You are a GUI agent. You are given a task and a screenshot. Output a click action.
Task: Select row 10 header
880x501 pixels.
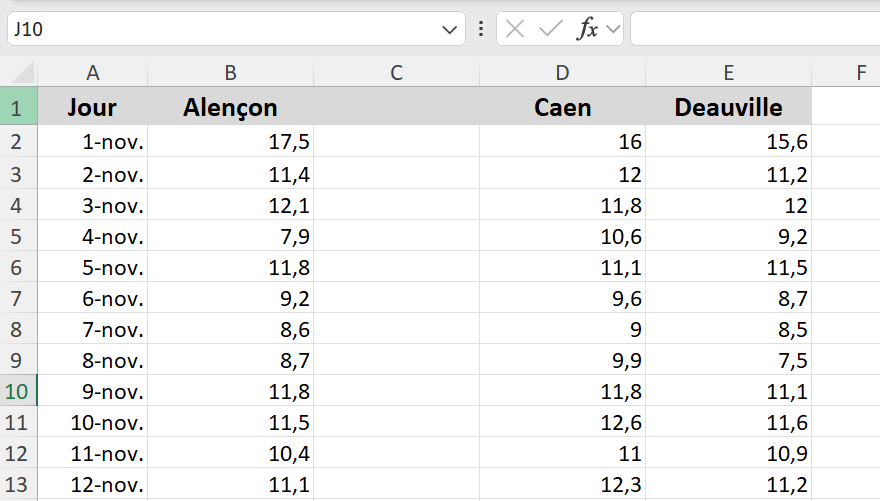17,390
